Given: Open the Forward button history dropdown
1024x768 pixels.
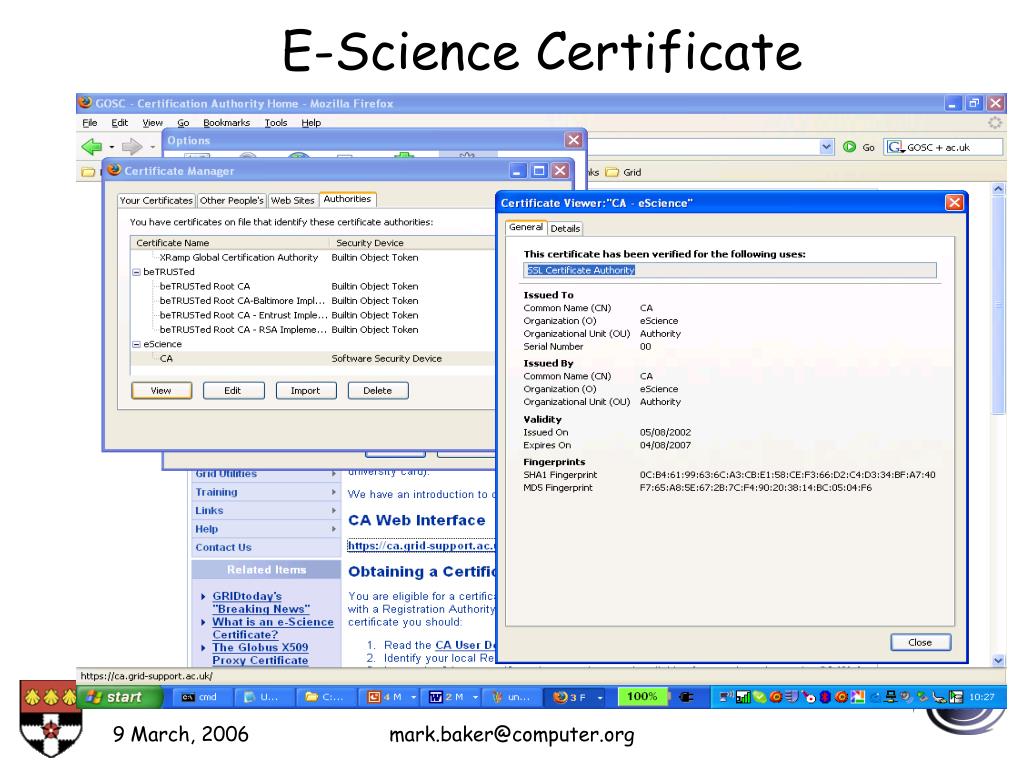Looking at the screenshot, I should (x=152, y=148).
